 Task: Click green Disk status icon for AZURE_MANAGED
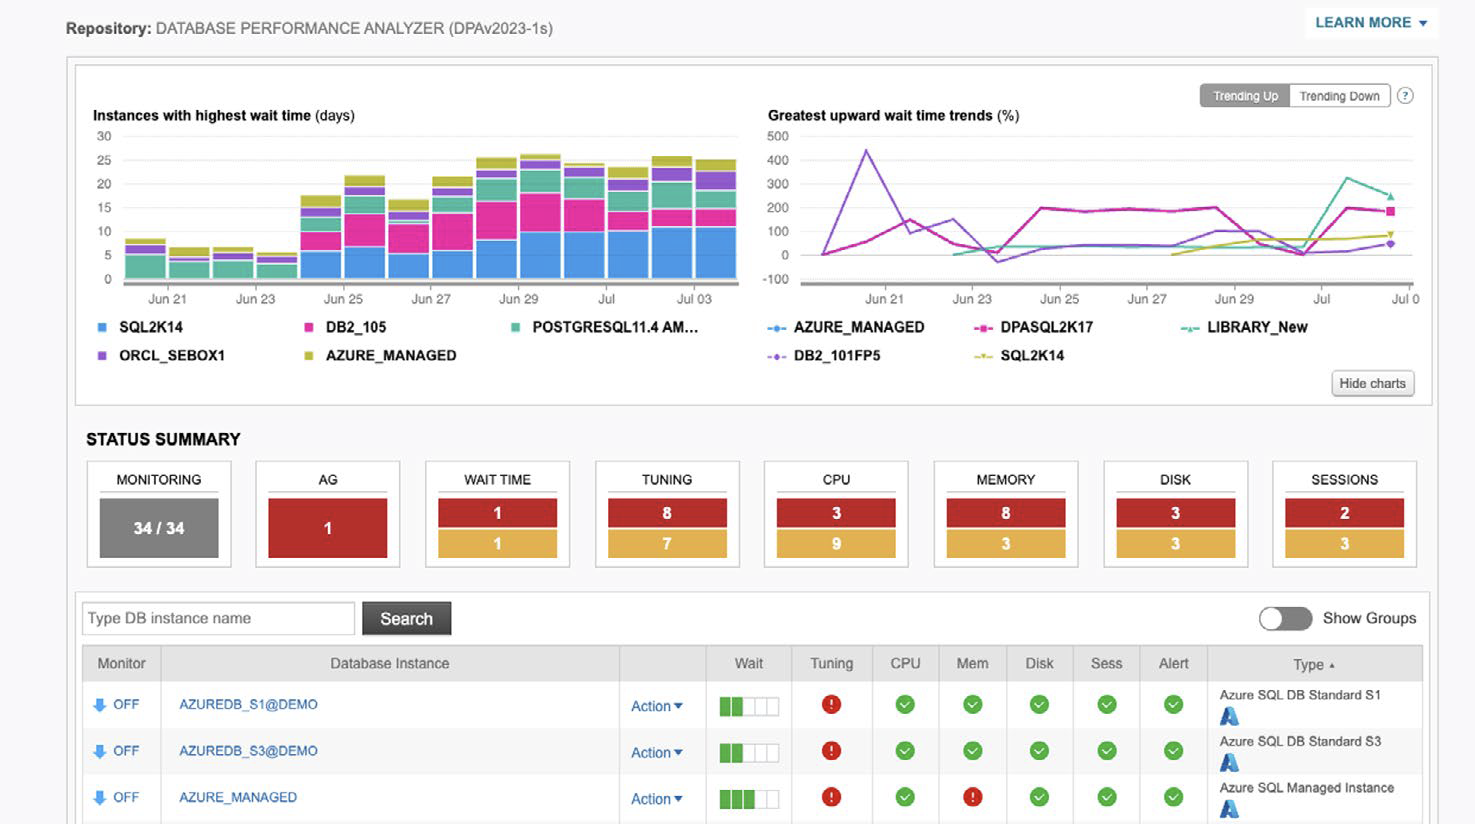(1039, 797)
